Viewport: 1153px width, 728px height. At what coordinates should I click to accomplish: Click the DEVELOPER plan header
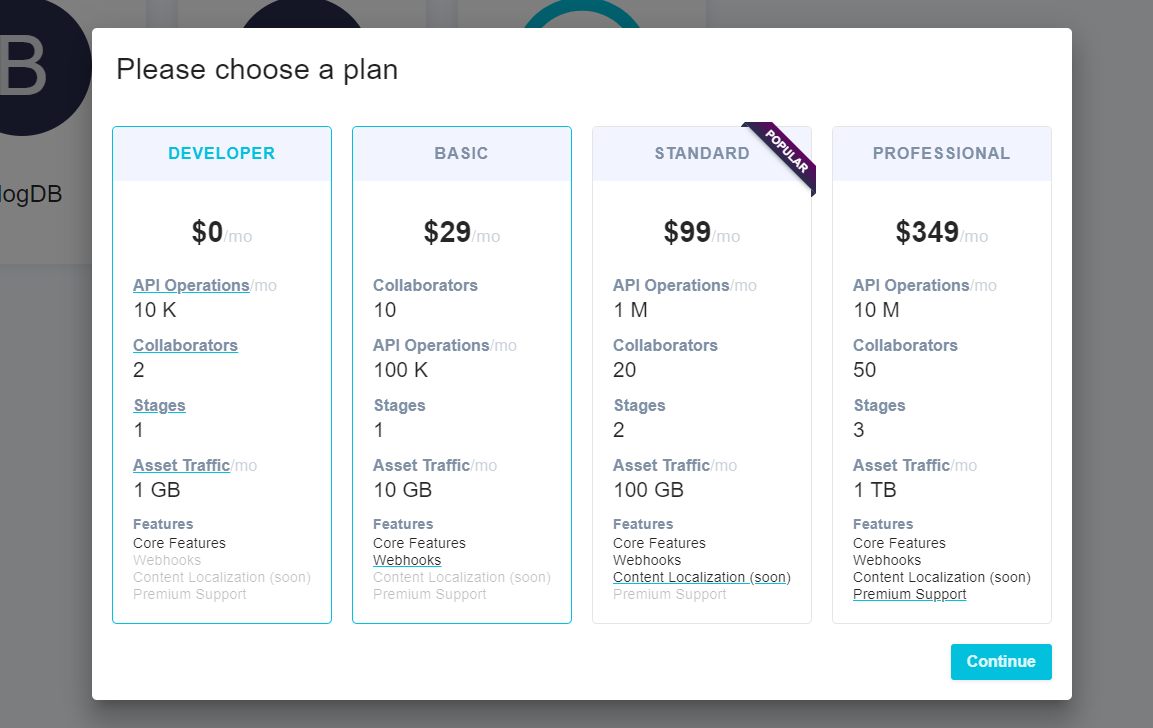[221, 153]
